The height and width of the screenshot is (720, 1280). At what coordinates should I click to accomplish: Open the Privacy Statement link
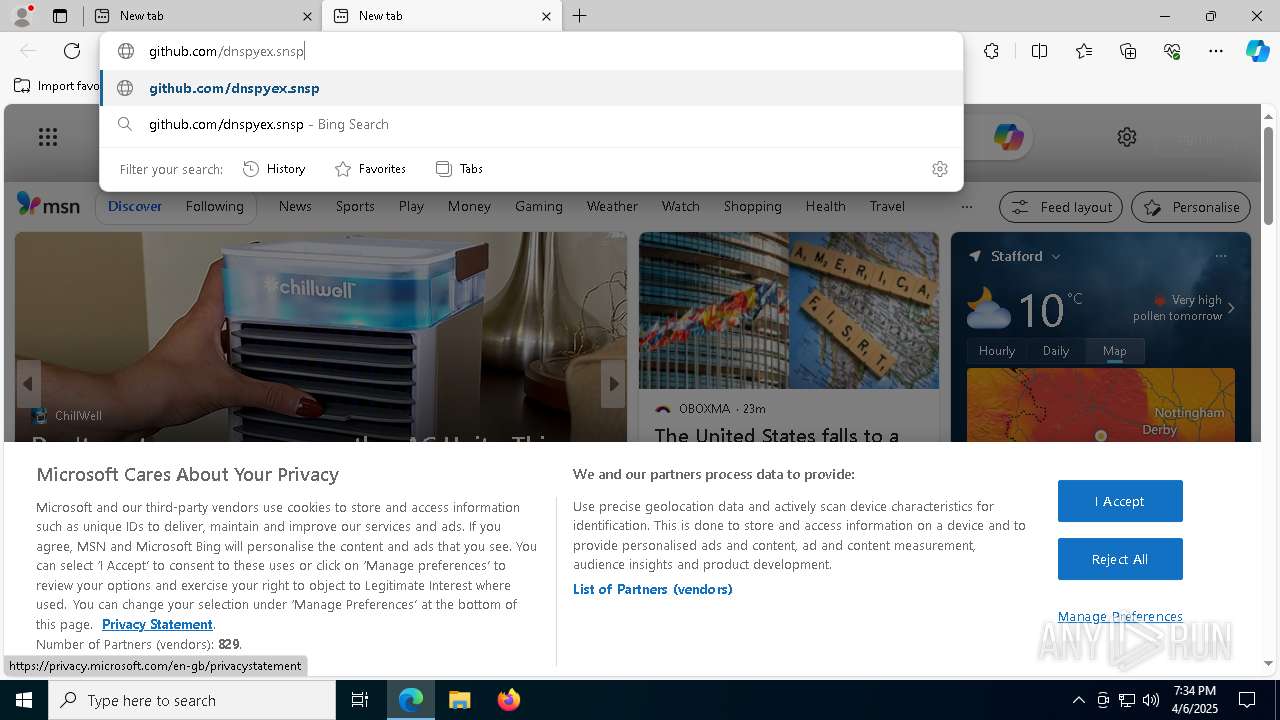pyautogui.click(x=157, y=624)
